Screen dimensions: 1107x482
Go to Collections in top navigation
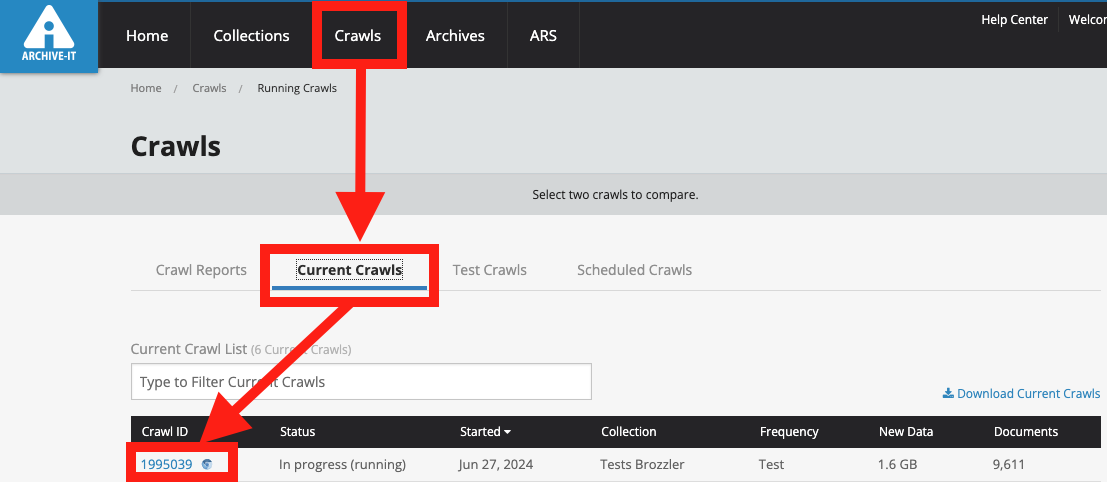pyautogui.click(x=251, y=36)
